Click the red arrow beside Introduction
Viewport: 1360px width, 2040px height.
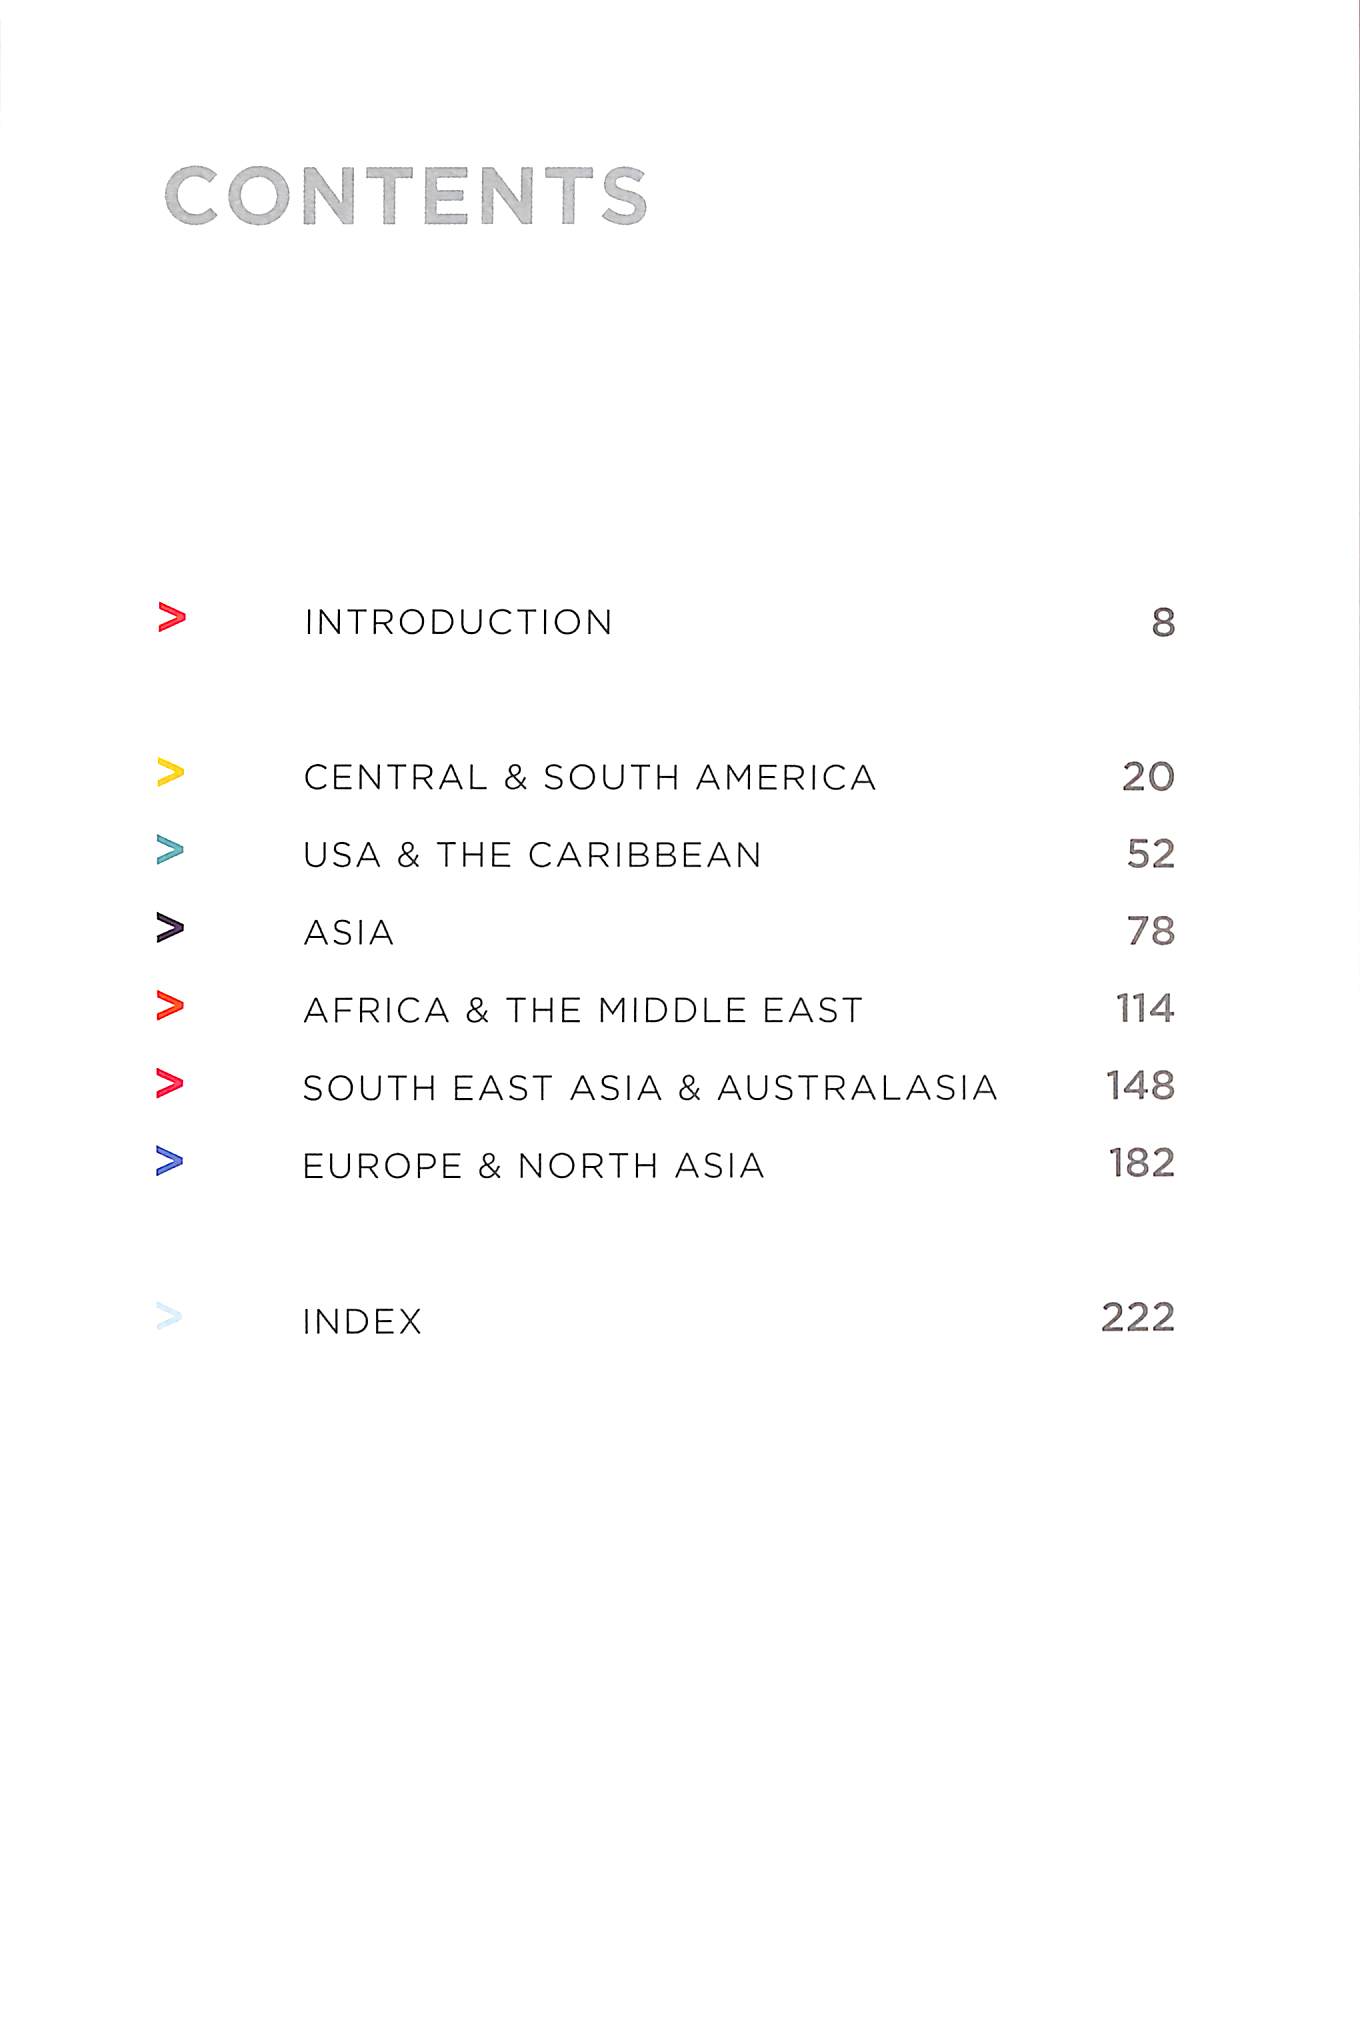[172, 619]
